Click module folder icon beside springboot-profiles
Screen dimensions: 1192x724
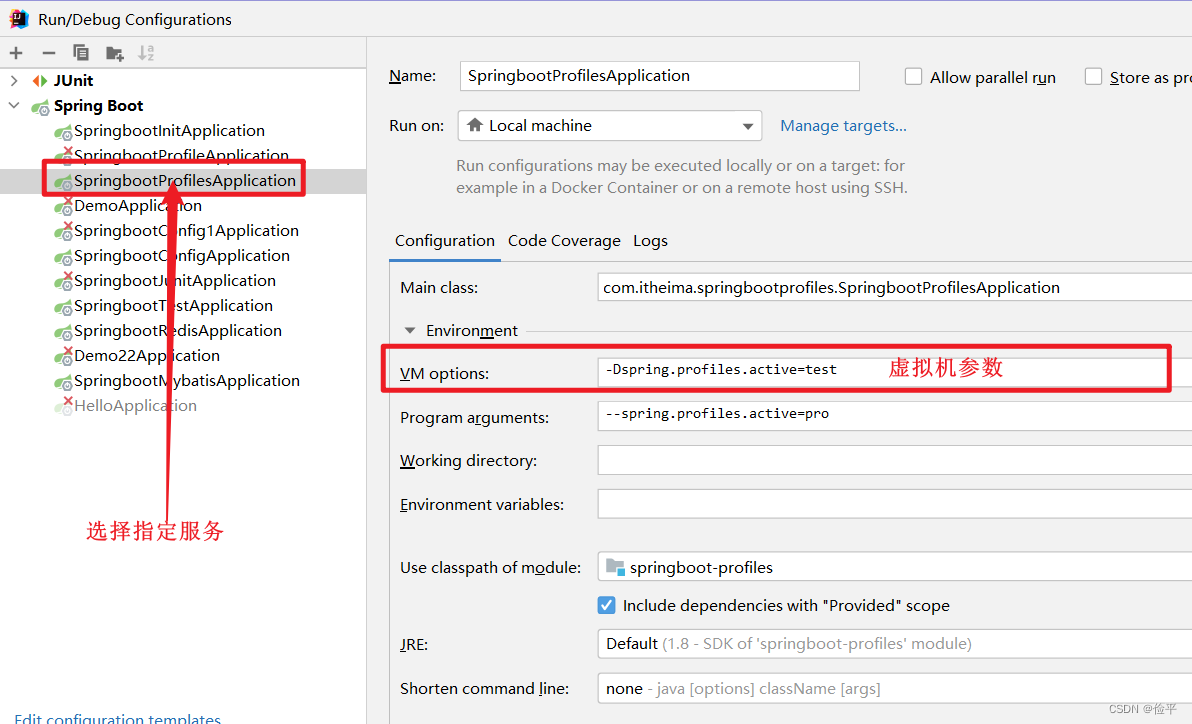tap(615, 567)
